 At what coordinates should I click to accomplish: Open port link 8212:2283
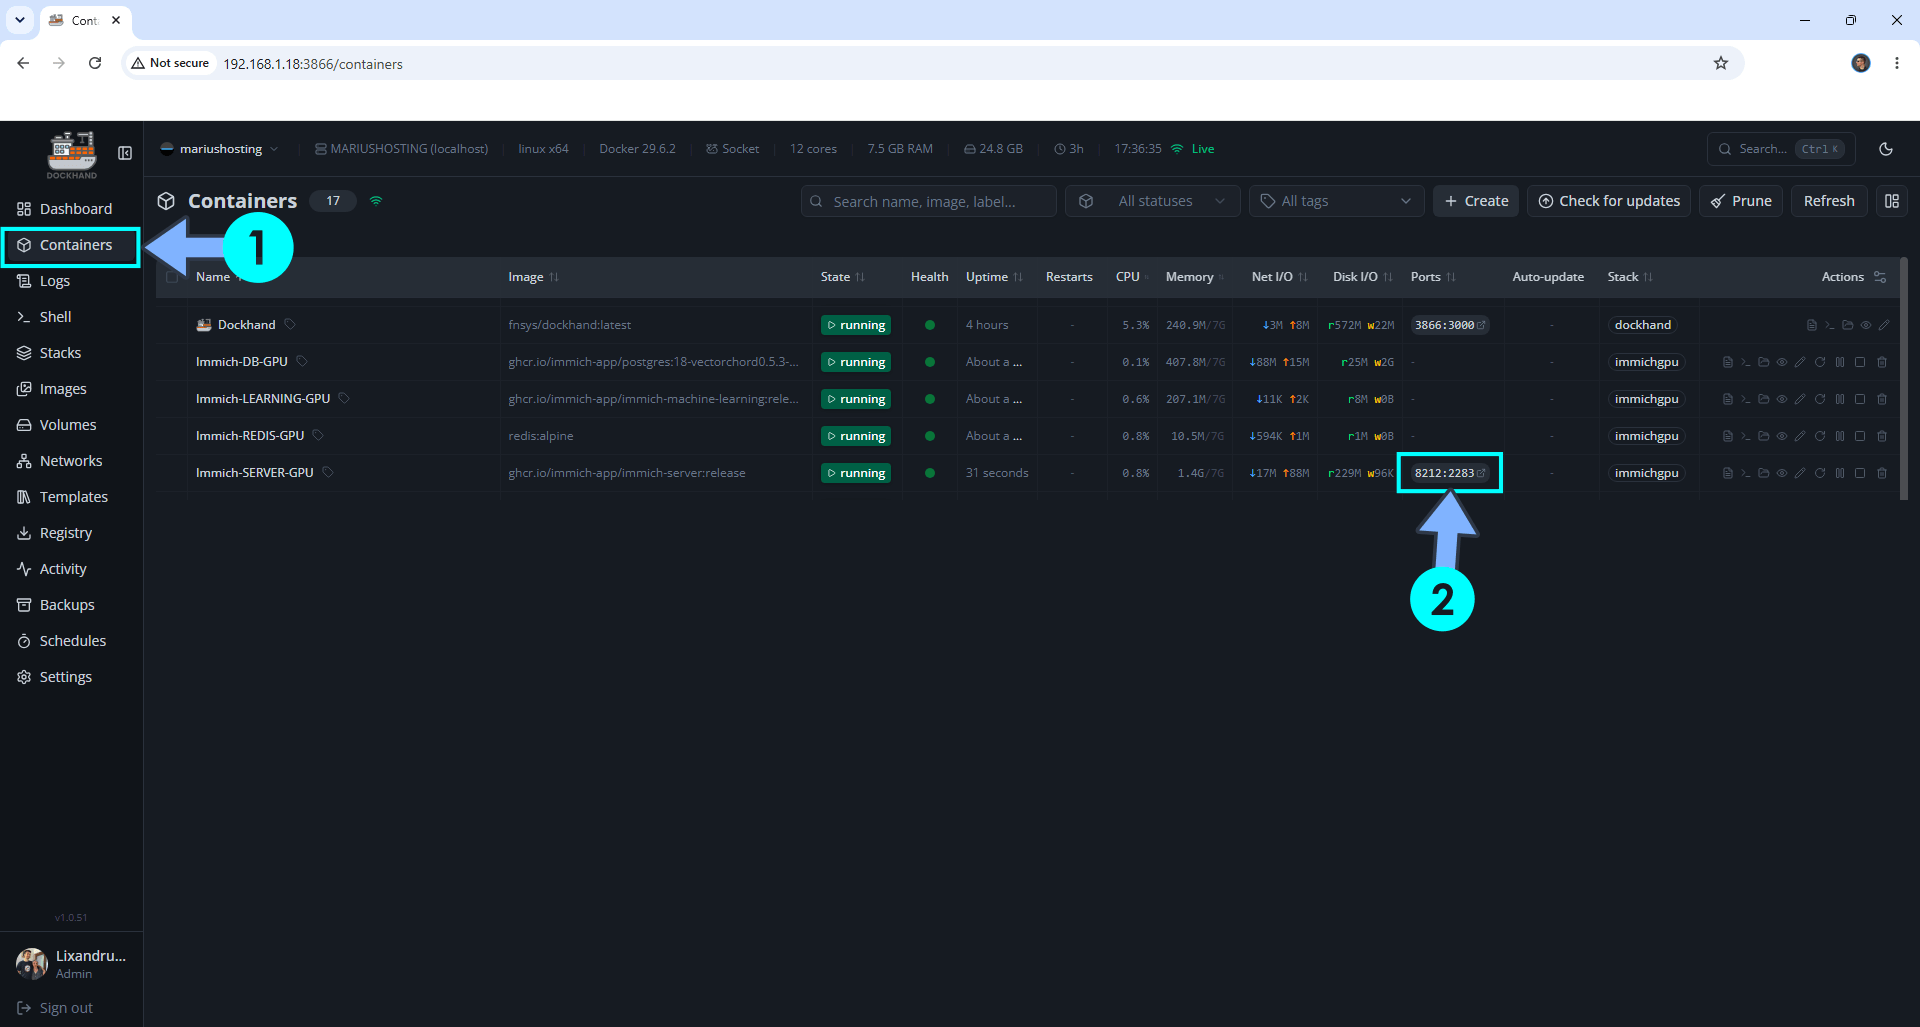point(1450,473)
